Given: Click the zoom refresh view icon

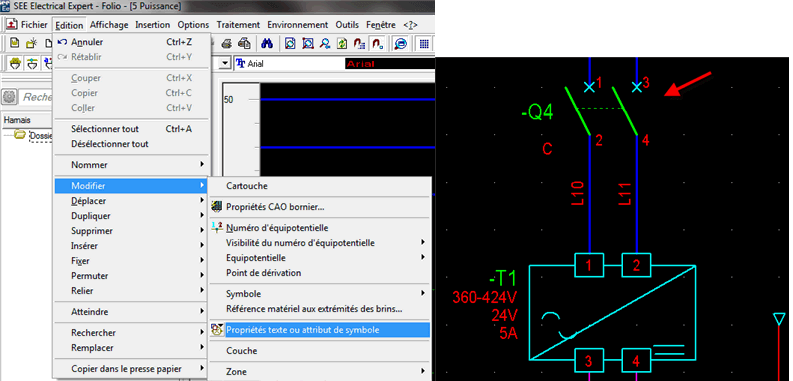Looking at the screenshot, I should tap(290, 44).
